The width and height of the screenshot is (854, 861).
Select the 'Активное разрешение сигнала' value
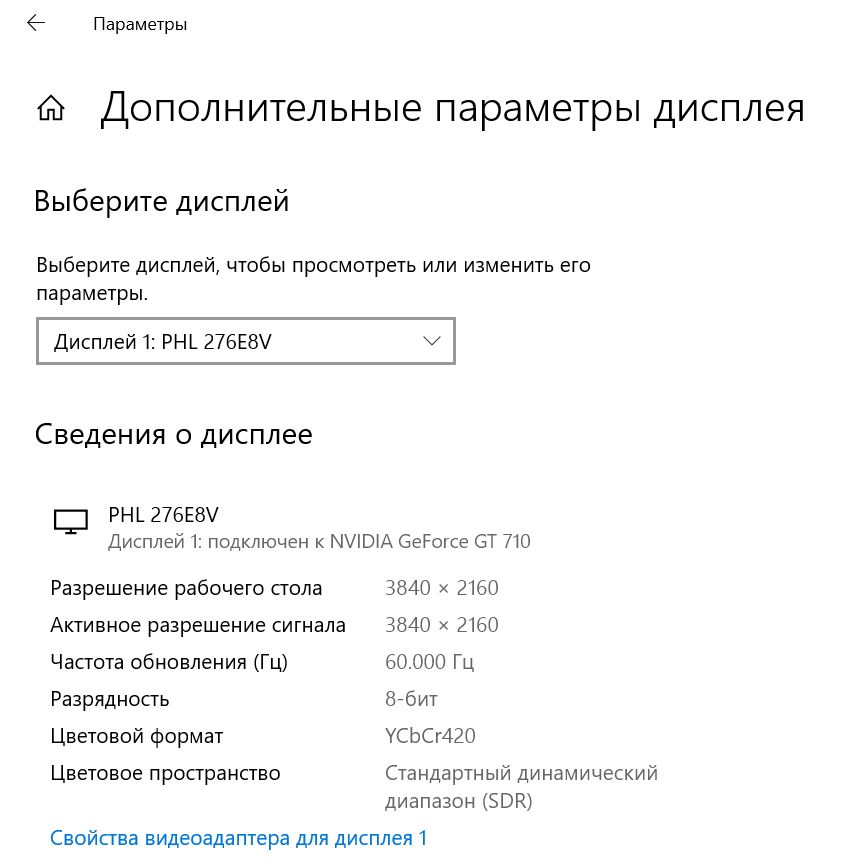(441, 625)
